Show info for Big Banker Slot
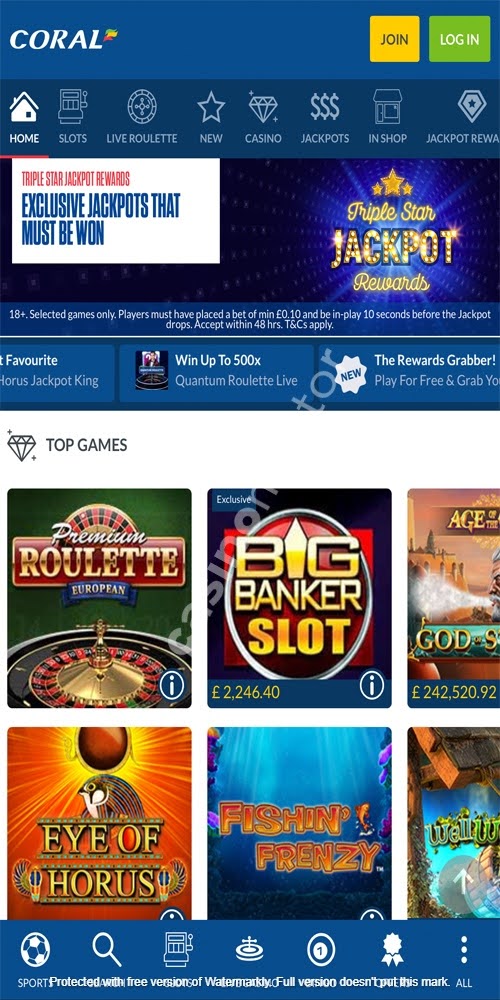The height and width of the screenshot is (1000, 500). [372, 686]
